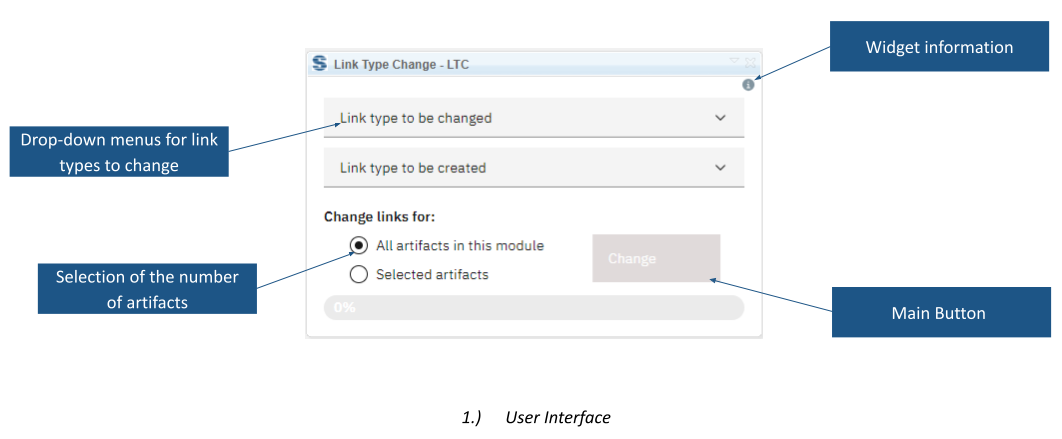The height and width of the screenshot is (439, 1062).
Task: Click the 0% progress bar
Action: click(534, 308)
